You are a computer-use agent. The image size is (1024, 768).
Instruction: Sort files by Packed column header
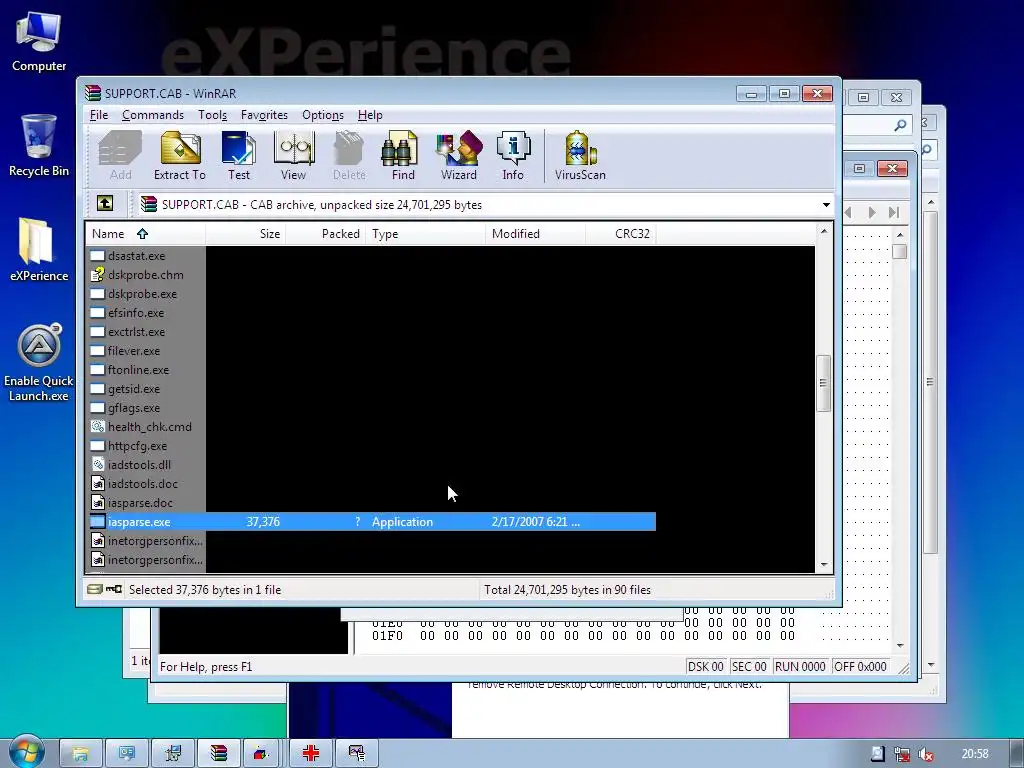326,234
